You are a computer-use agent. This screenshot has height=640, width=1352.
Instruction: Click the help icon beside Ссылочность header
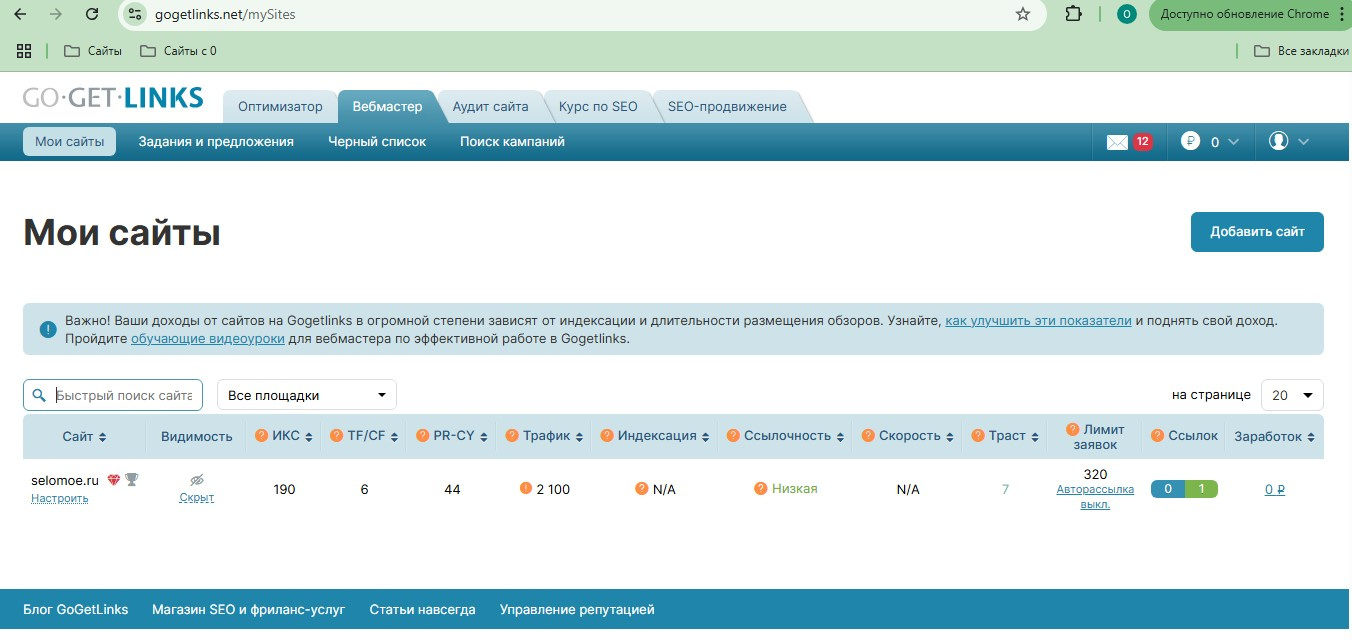click(x=733, y=436)
